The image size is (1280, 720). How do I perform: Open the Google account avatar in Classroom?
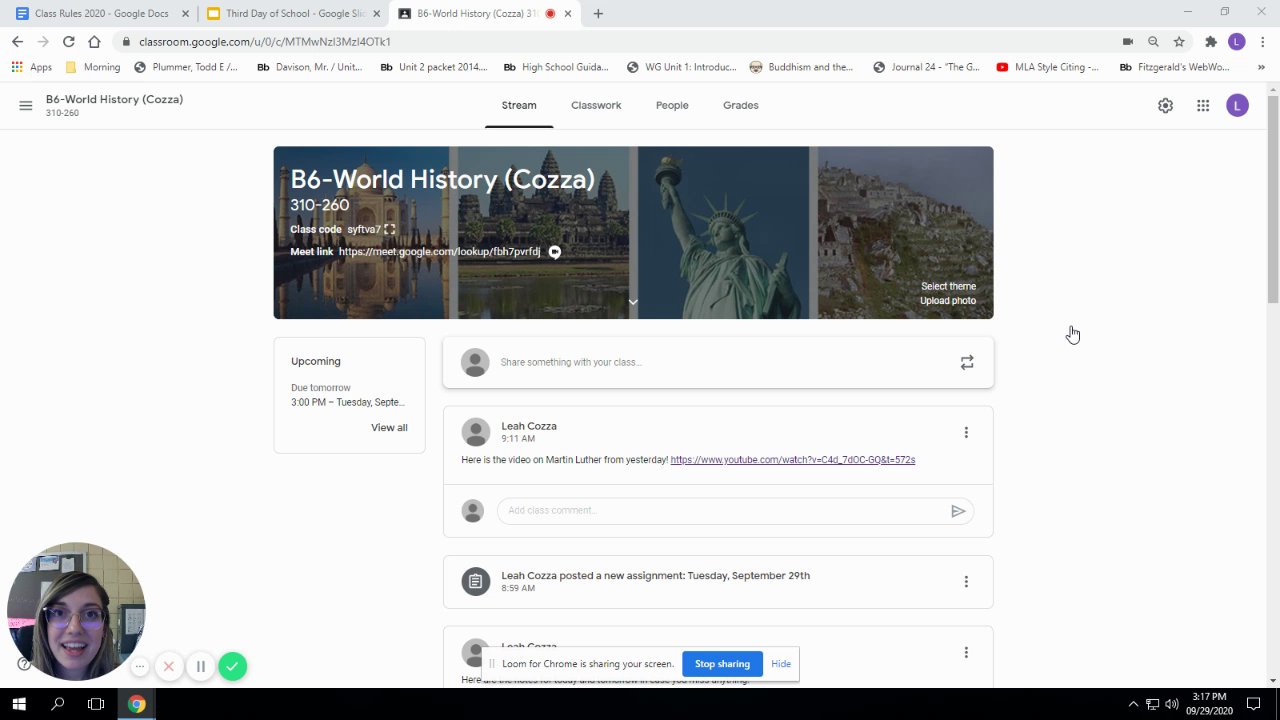coord(1237,106)
